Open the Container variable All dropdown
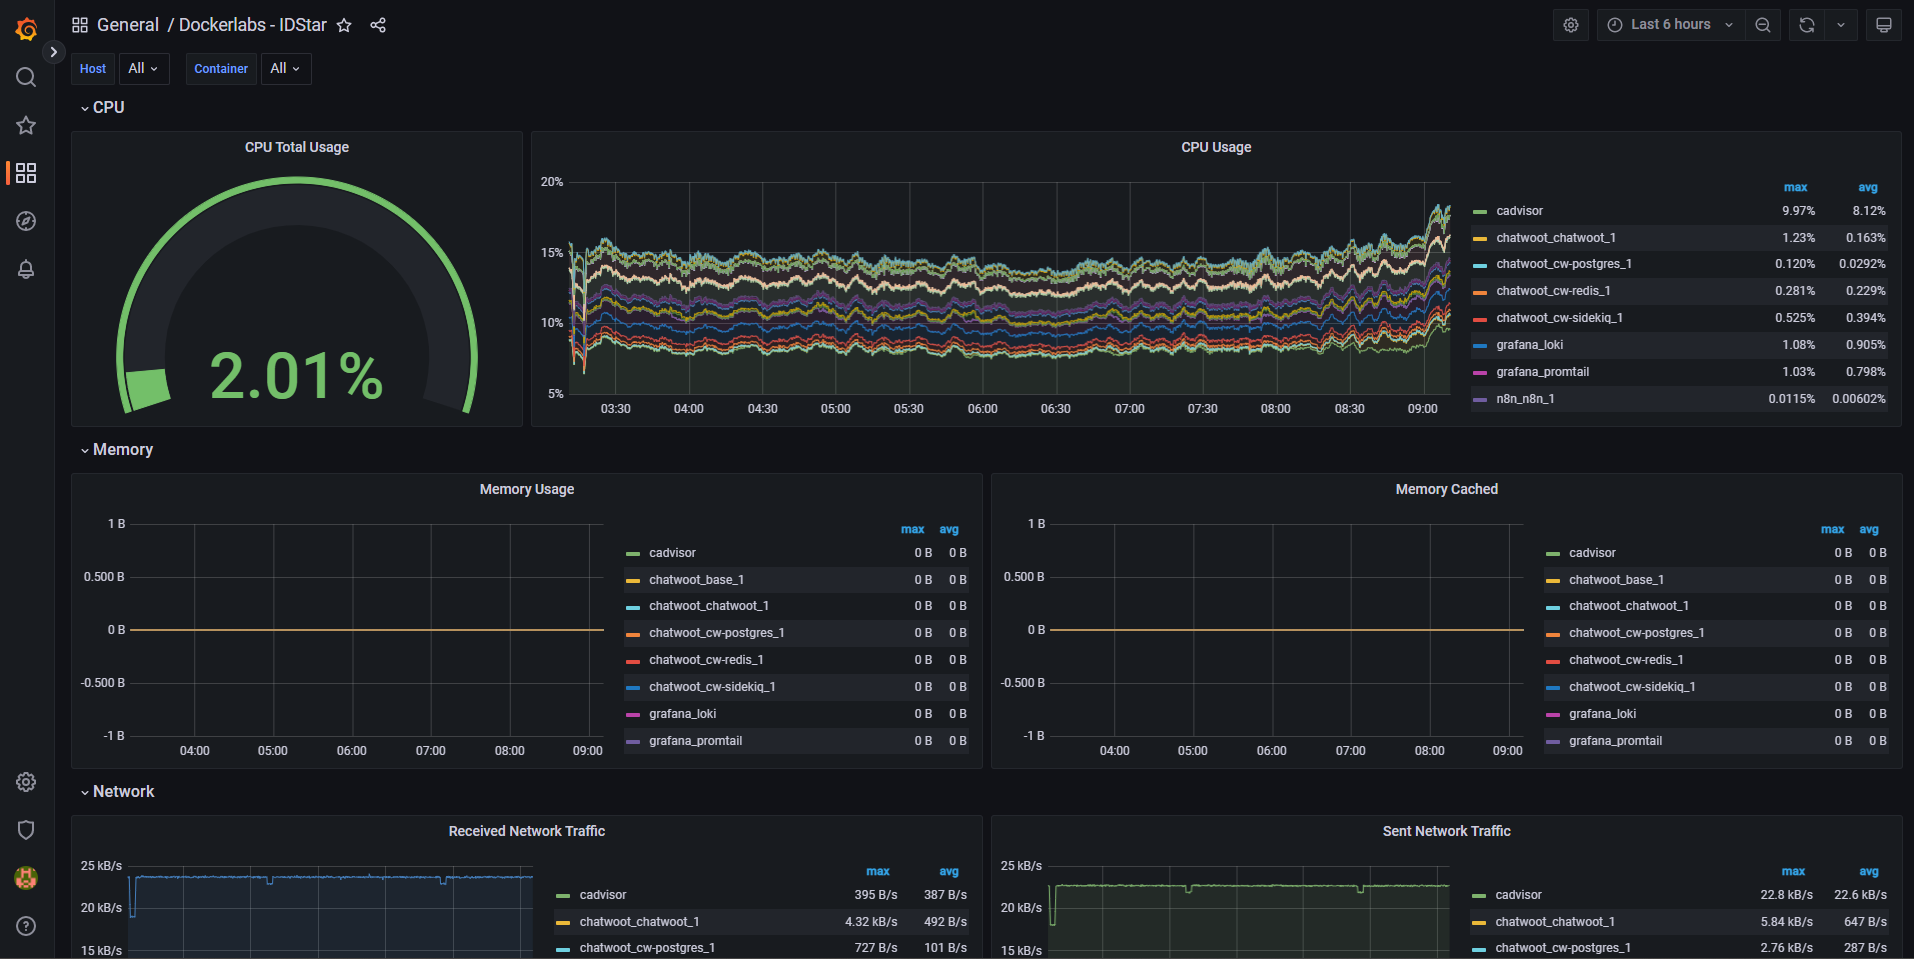1914x959 pixels. (286, 68)
